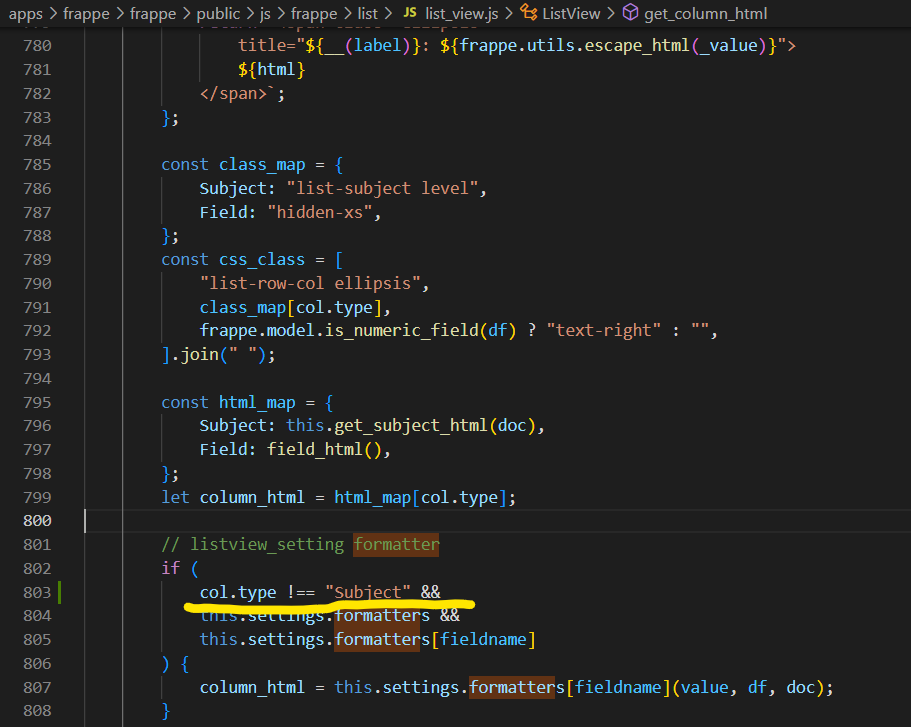Expand the chevron after 'public' breadcrumb
Image resolution: width=911 pixels, height=727 pixels.
pyautogui.click(x=250, y=13)
